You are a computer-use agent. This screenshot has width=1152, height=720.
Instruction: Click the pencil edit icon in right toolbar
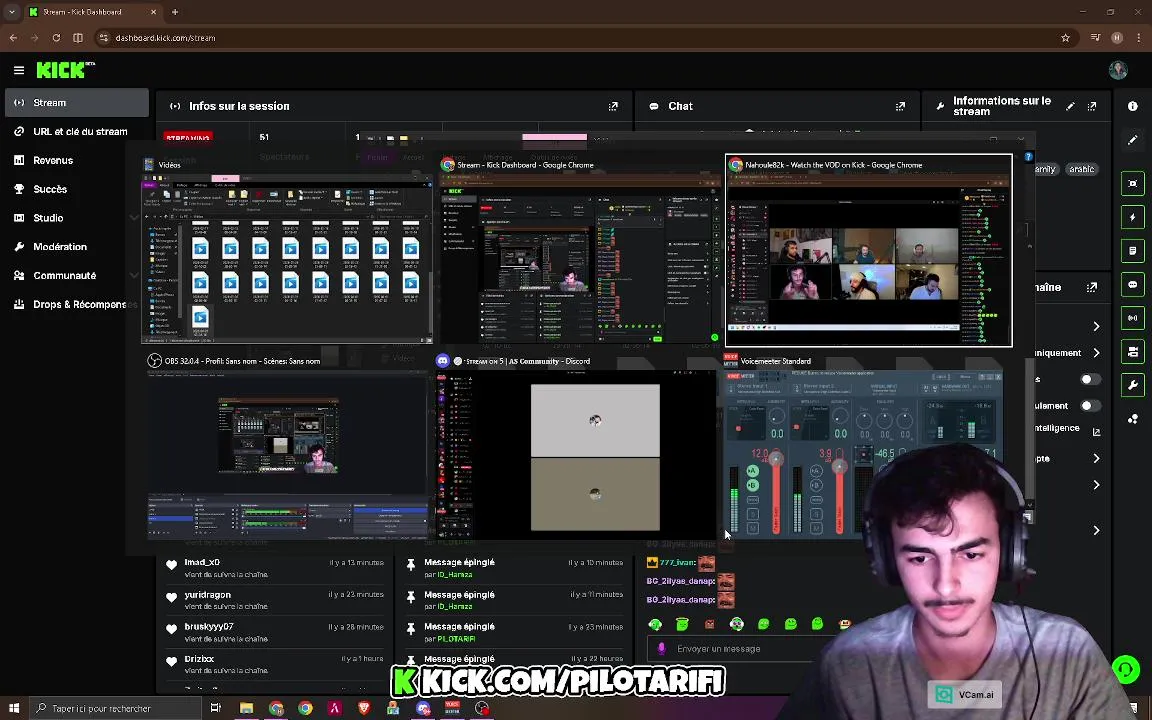click(x=1132, y=140)
